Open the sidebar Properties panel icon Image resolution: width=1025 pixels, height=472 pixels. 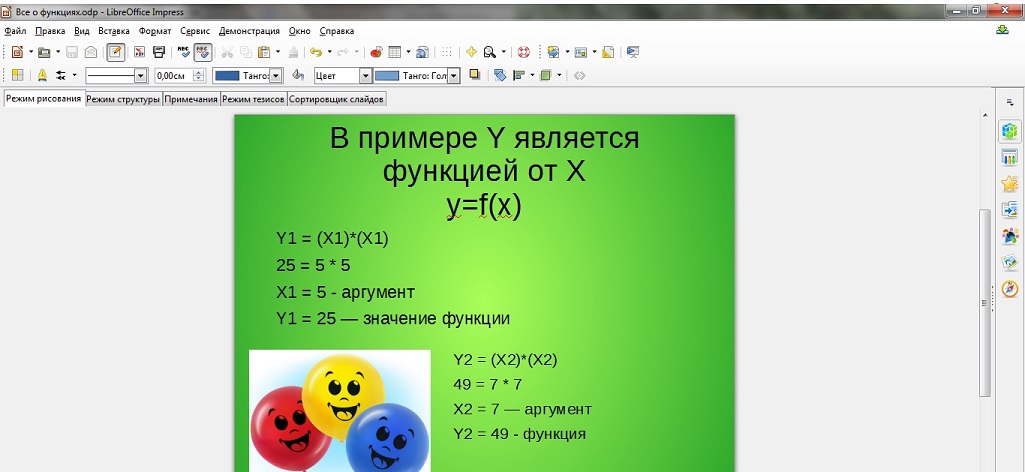click(x=1009, y=132)
